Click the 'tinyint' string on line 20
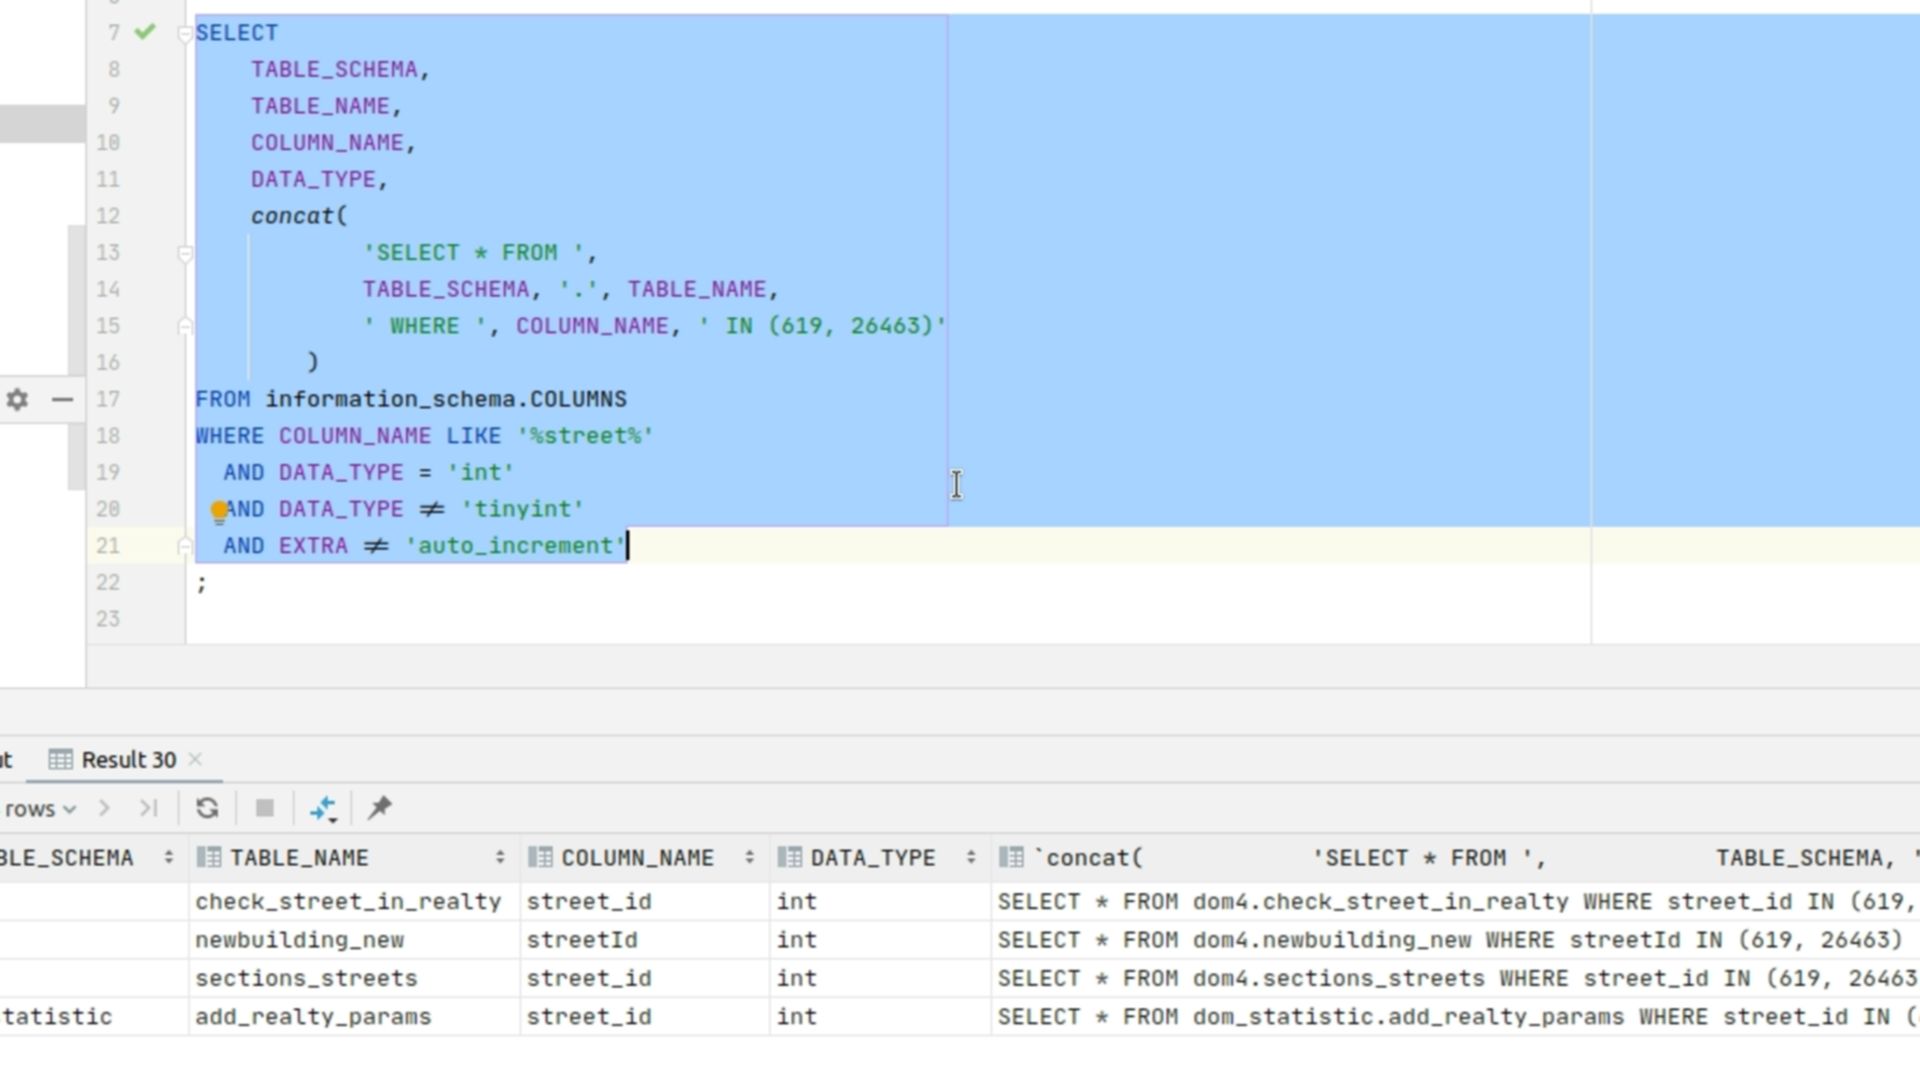 [x=522, y=509]
